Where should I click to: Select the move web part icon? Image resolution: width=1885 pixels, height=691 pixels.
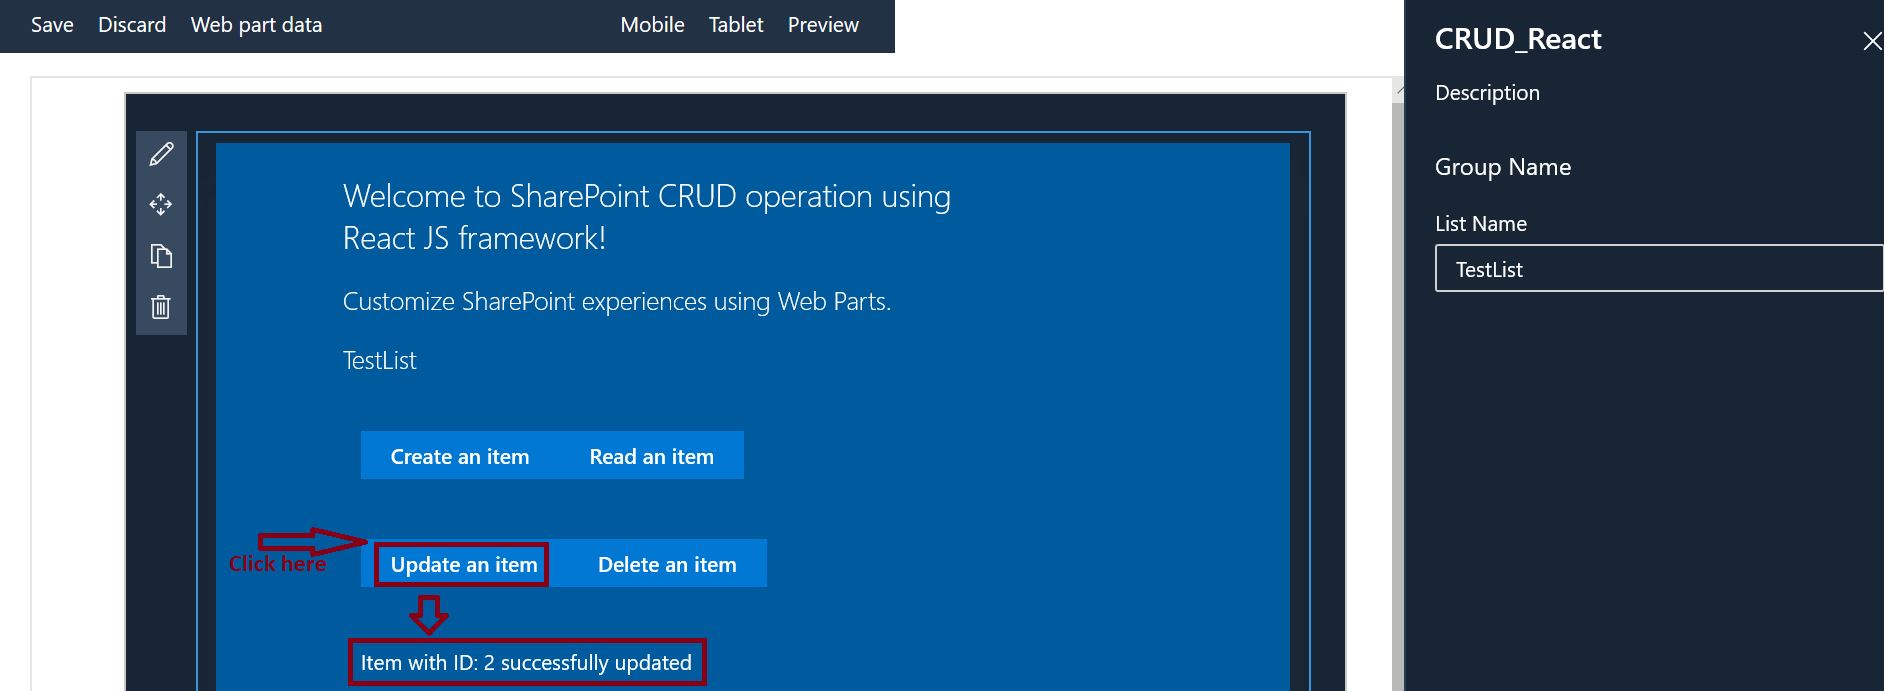point(161,205)
